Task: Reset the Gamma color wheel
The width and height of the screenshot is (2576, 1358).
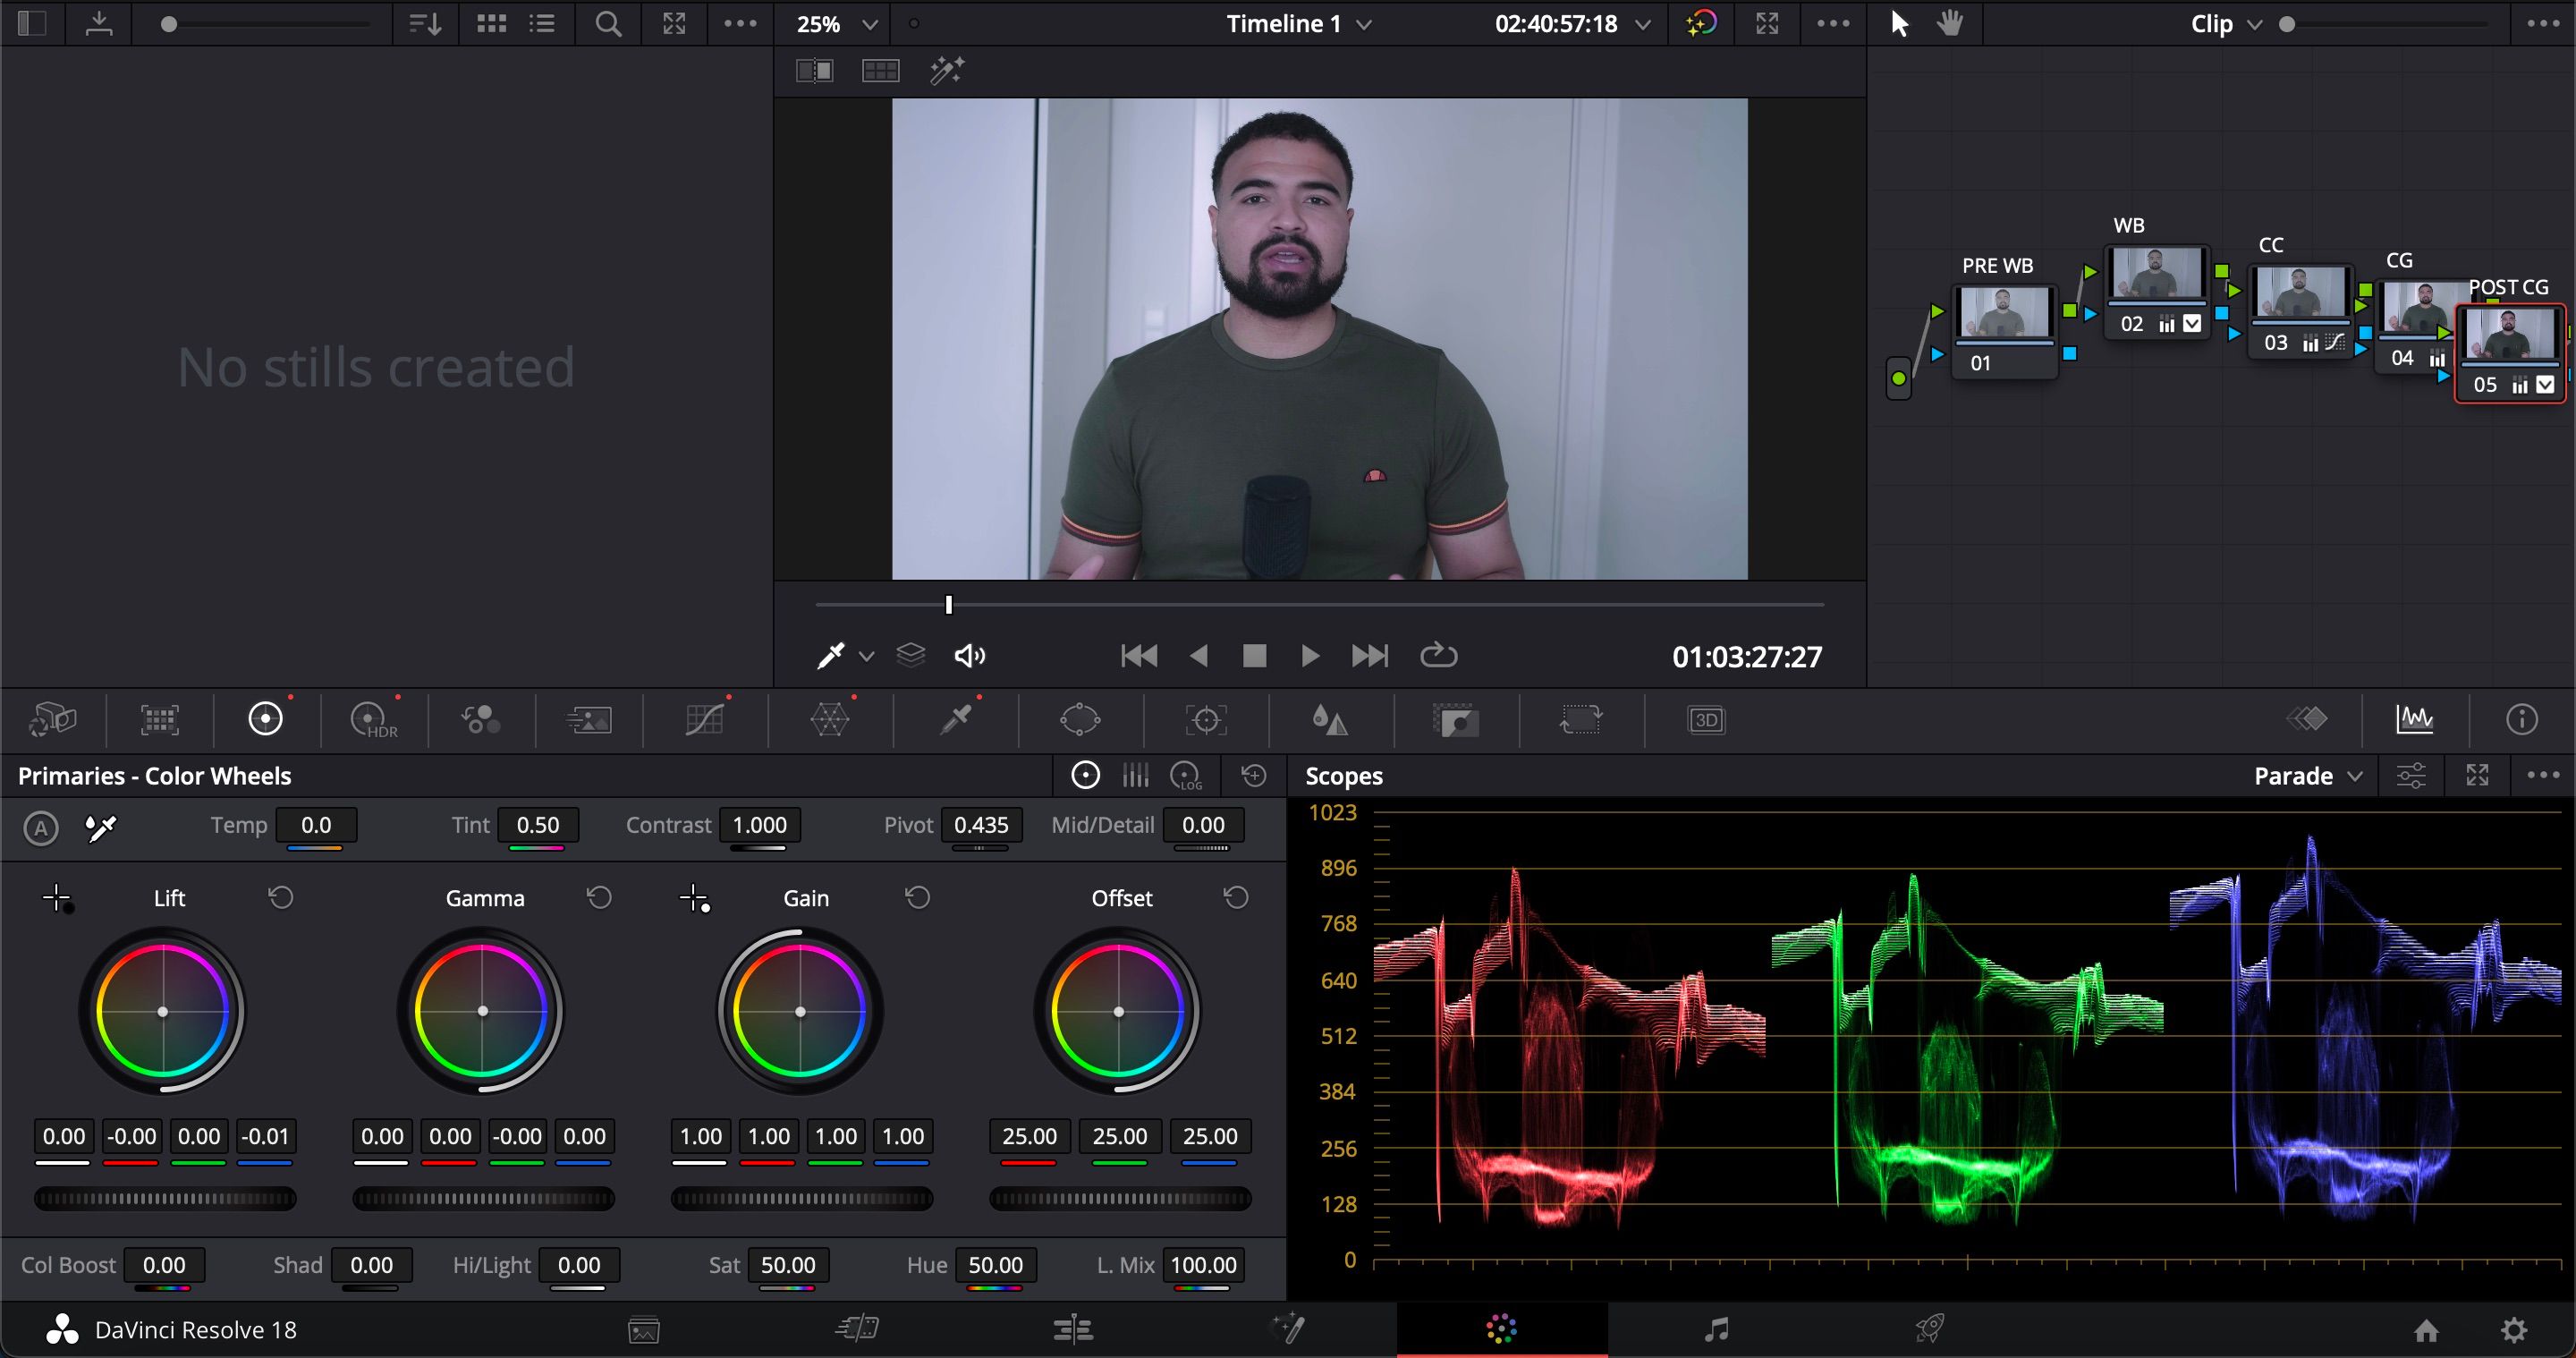Action: [598, 898]
